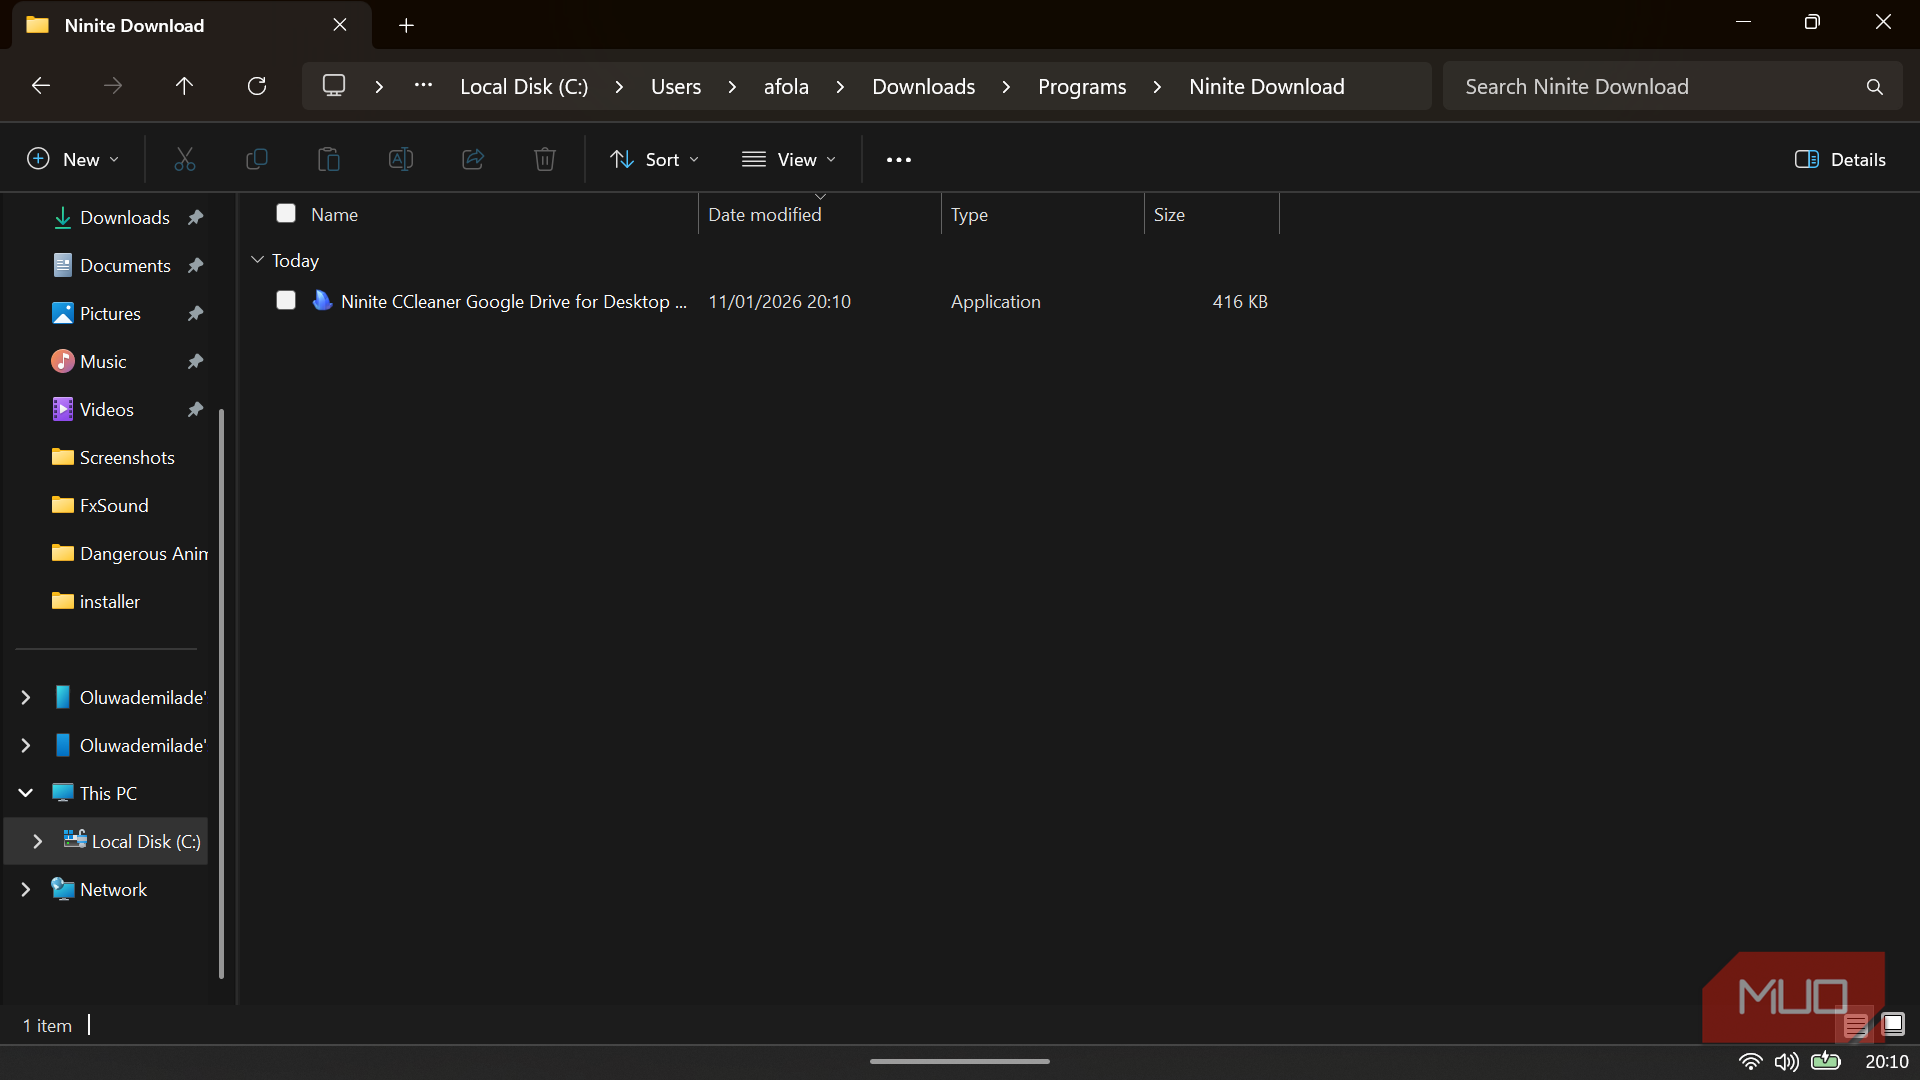Screen dimensions: 1920x1080
Task: Open Music in sidebar
Action: 89,361
